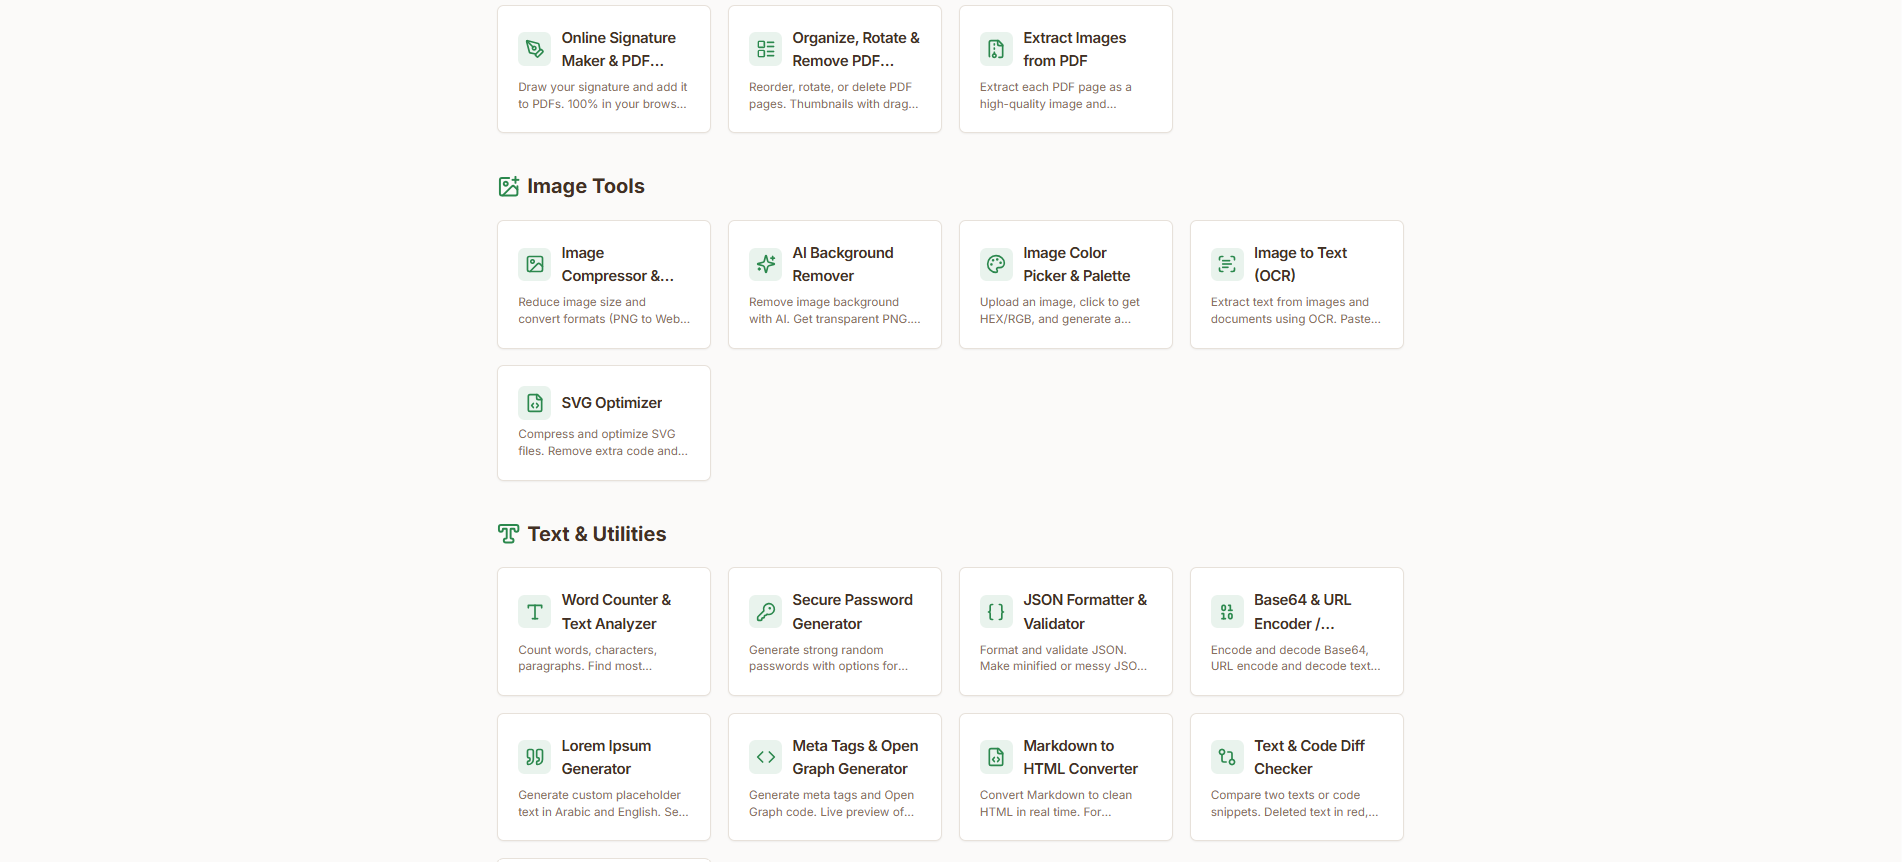Click the Image Color Picker palette icon

[997, 264]
